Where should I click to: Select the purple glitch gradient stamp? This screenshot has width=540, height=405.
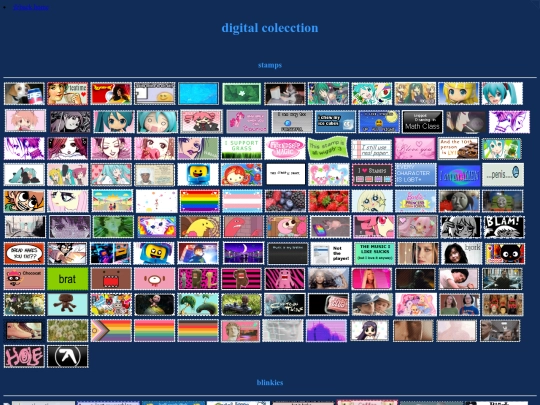(x=326, y=330)
